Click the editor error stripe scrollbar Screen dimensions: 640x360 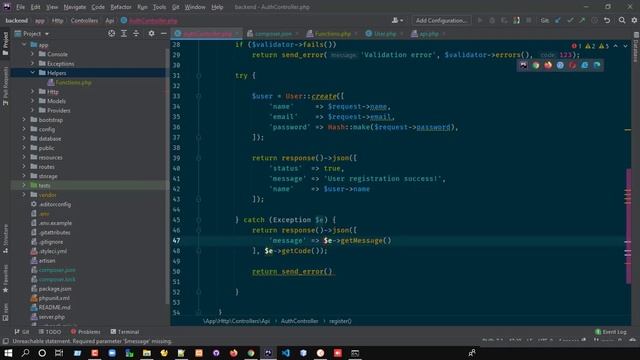628,184
